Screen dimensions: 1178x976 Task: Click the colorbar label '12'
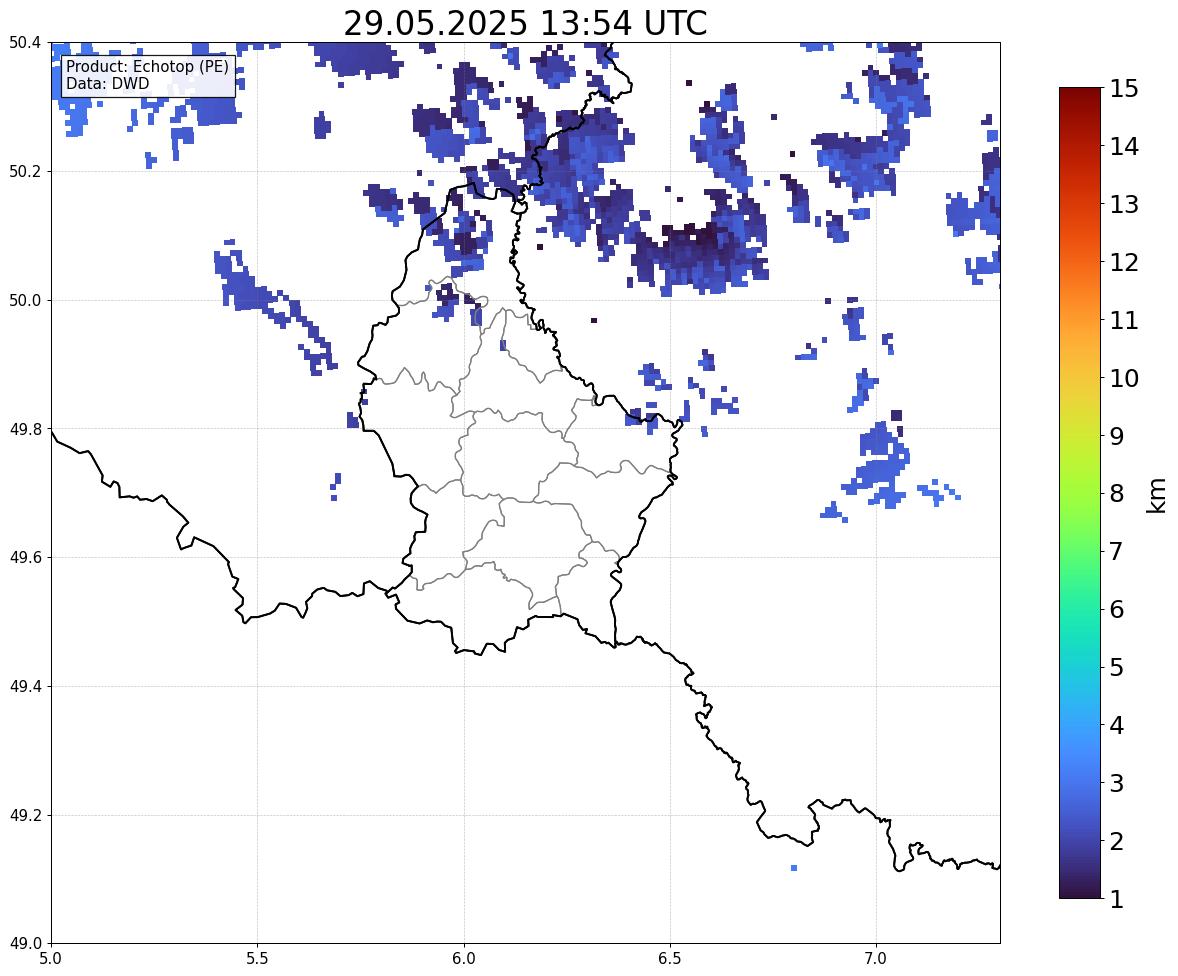click(1124, 262)
